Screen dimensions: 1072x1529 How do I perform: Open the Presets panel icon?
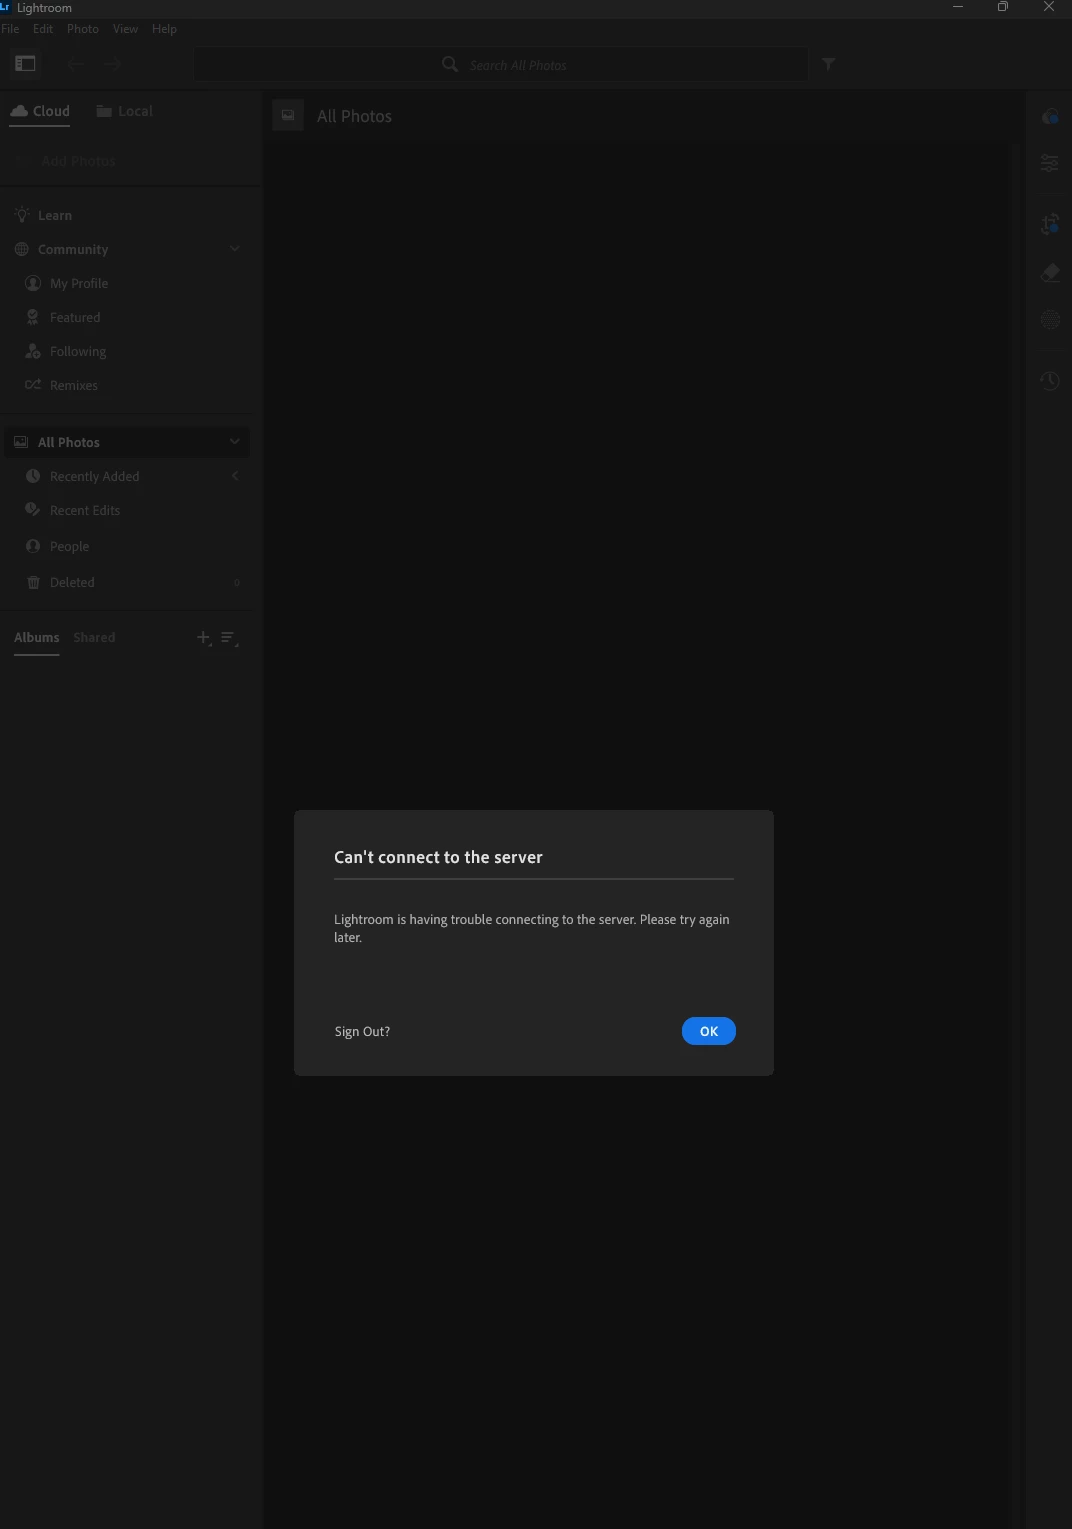click(1050, 116)
